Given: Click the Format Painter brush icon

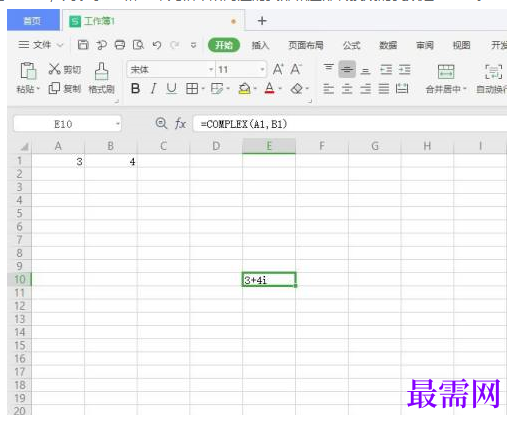Looking at the screenshot, I should 101,71.
